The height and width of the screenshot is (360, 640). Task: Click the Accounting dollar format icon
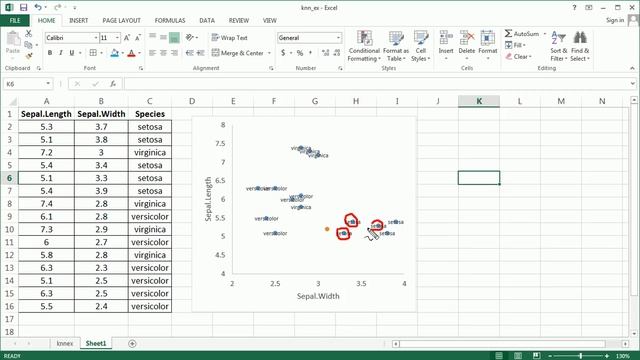tap(283, 53)
